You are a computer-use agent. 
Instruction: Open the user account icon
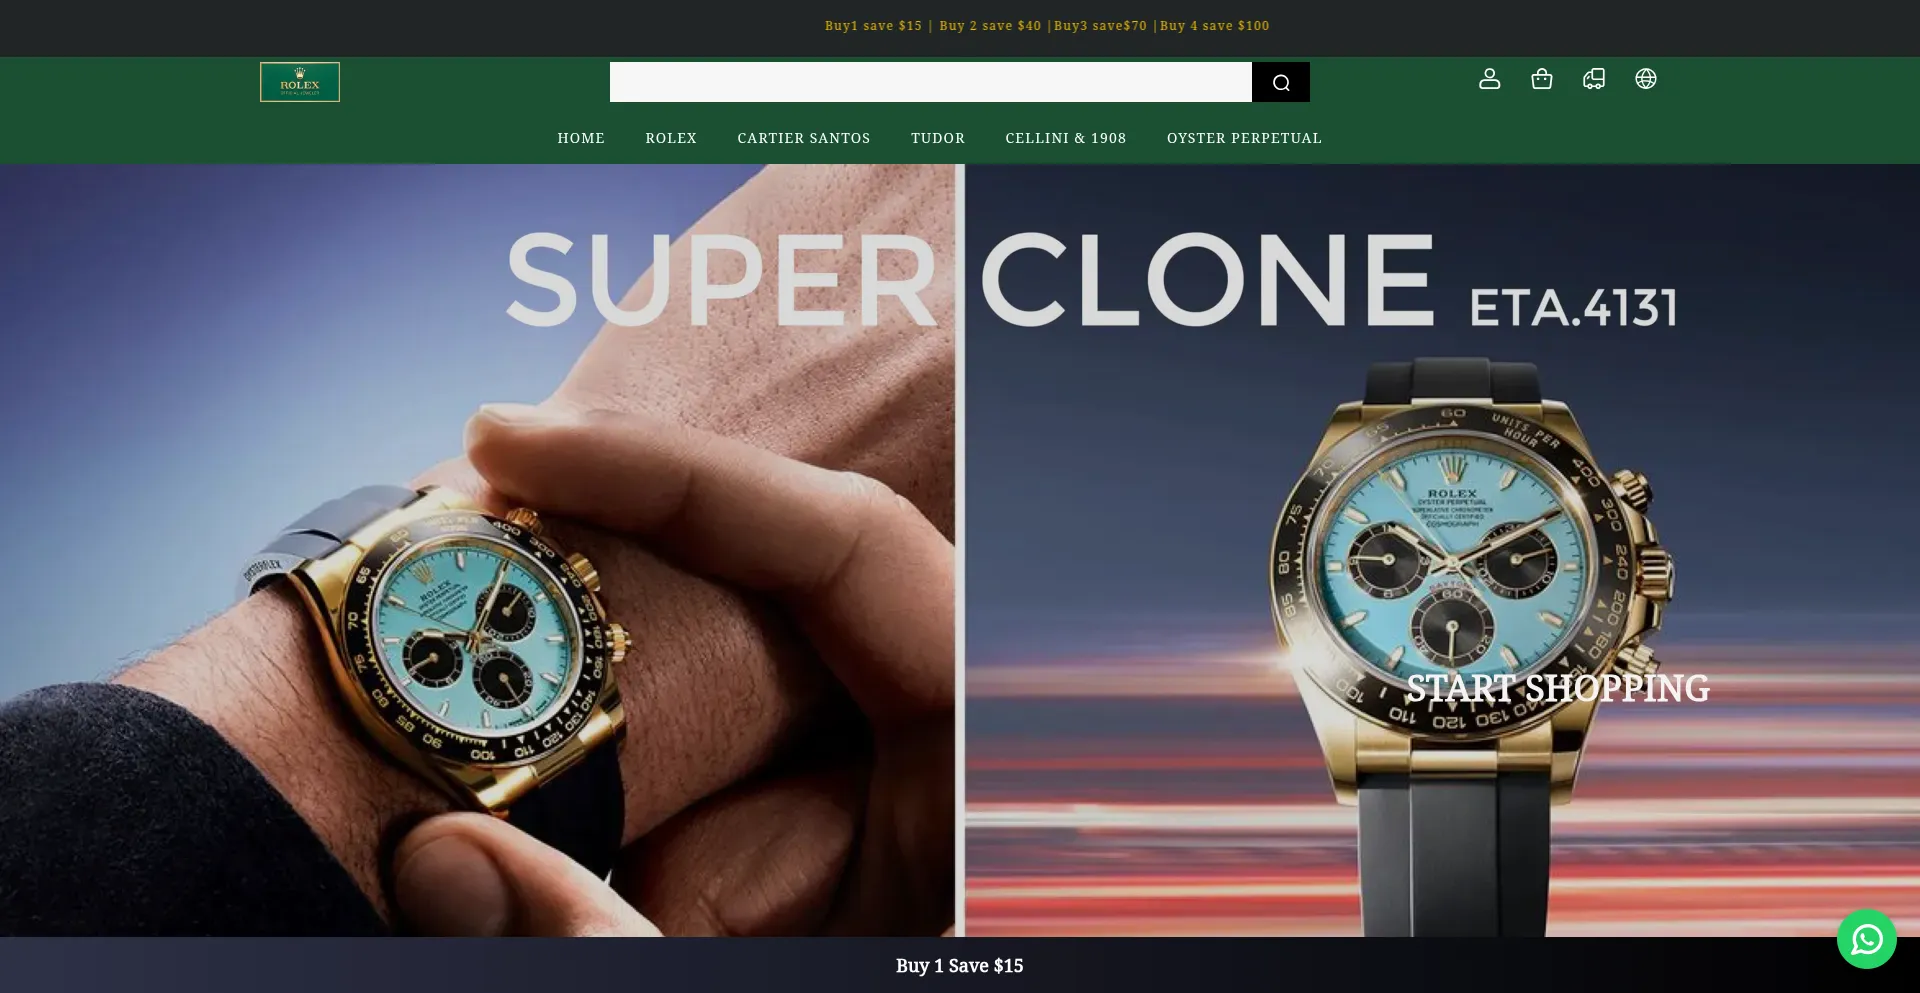pyautogui.click(x=1490, y=79)
